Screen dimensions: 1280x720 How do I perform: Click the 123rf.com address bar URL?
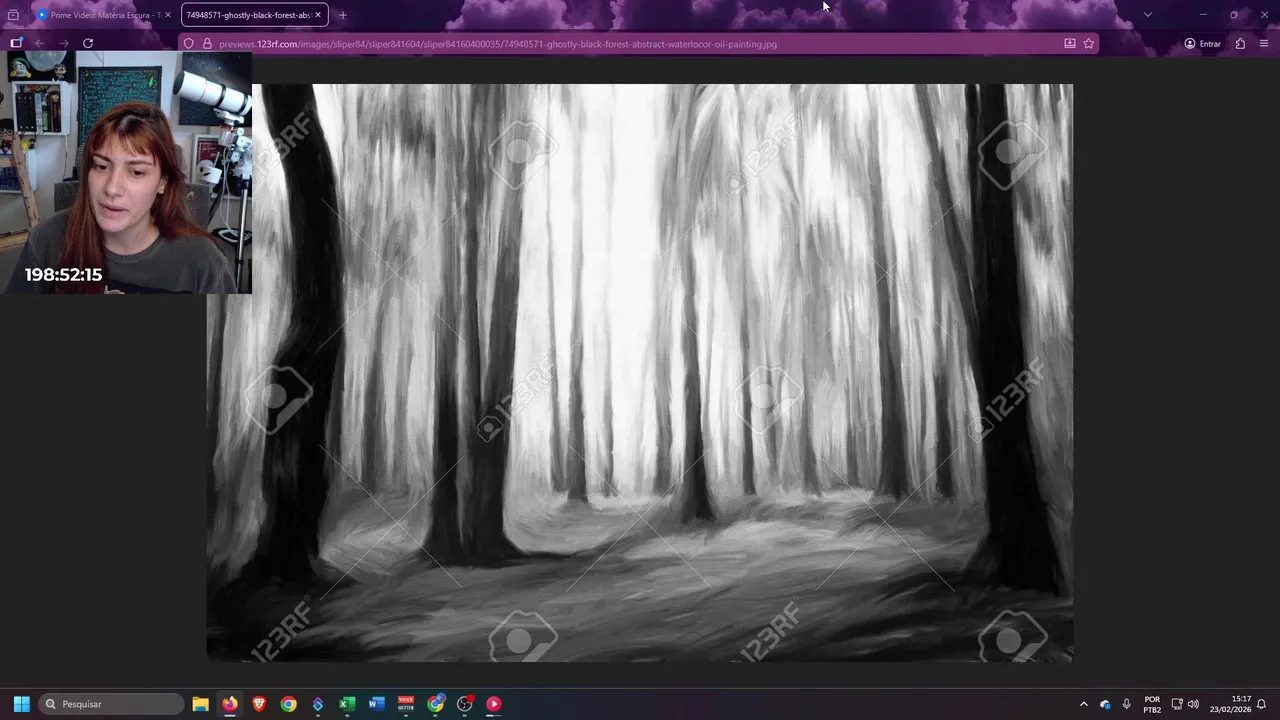[x=497, y=44]
